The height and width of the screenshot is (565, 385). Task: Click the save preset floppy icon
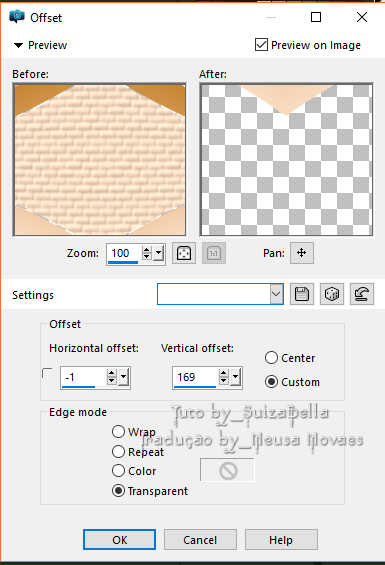(302, 294)
